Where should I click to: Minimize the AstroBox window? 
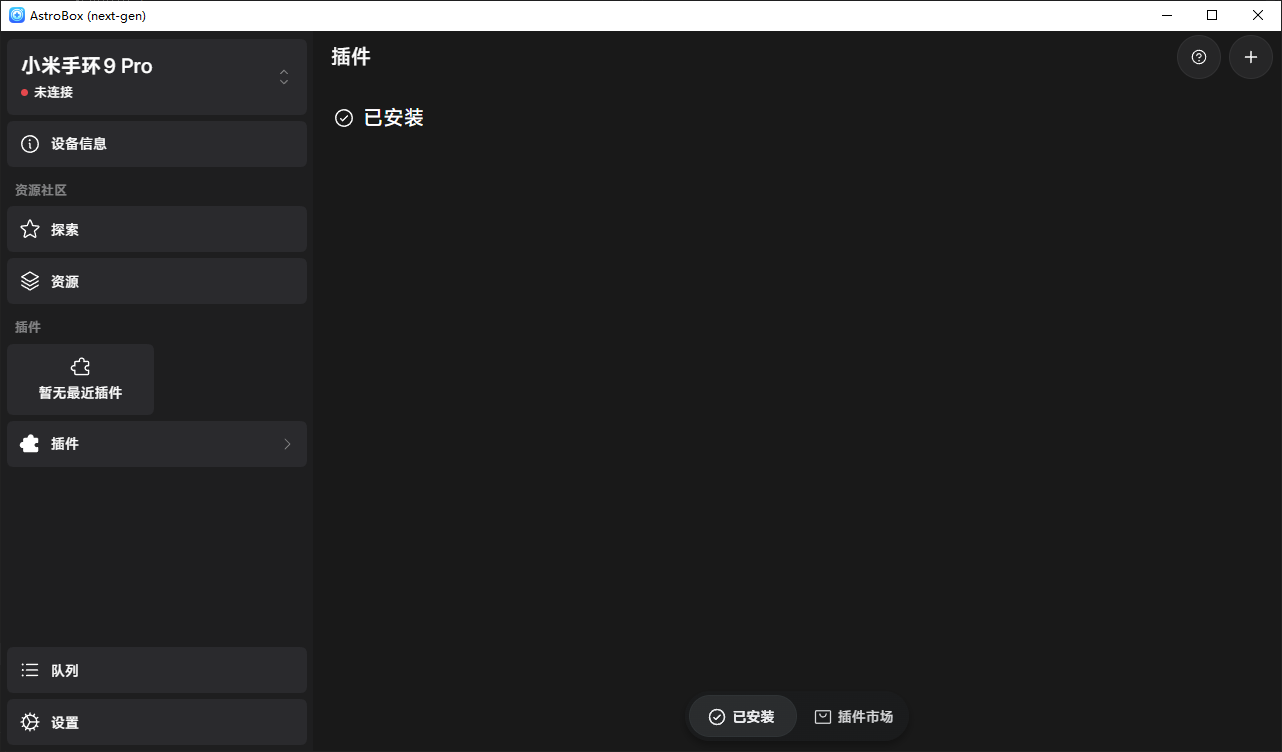[1167, 15]
